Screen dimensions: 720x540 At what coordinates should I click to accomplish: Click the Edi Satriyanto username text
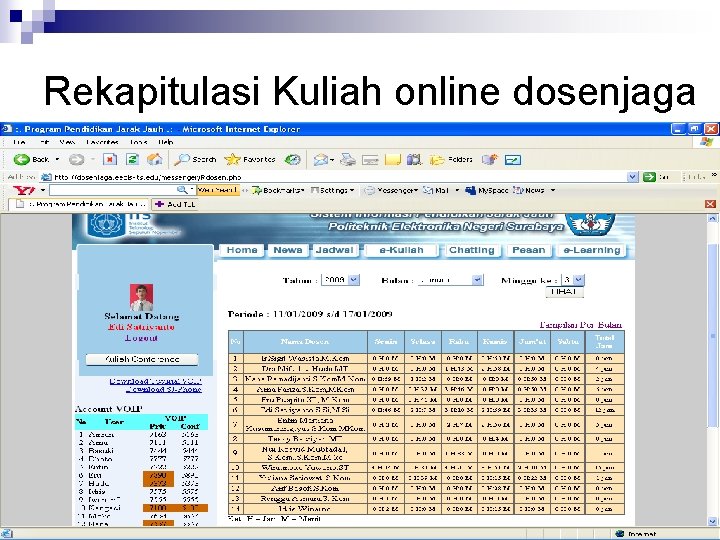[x=141, y=327]
